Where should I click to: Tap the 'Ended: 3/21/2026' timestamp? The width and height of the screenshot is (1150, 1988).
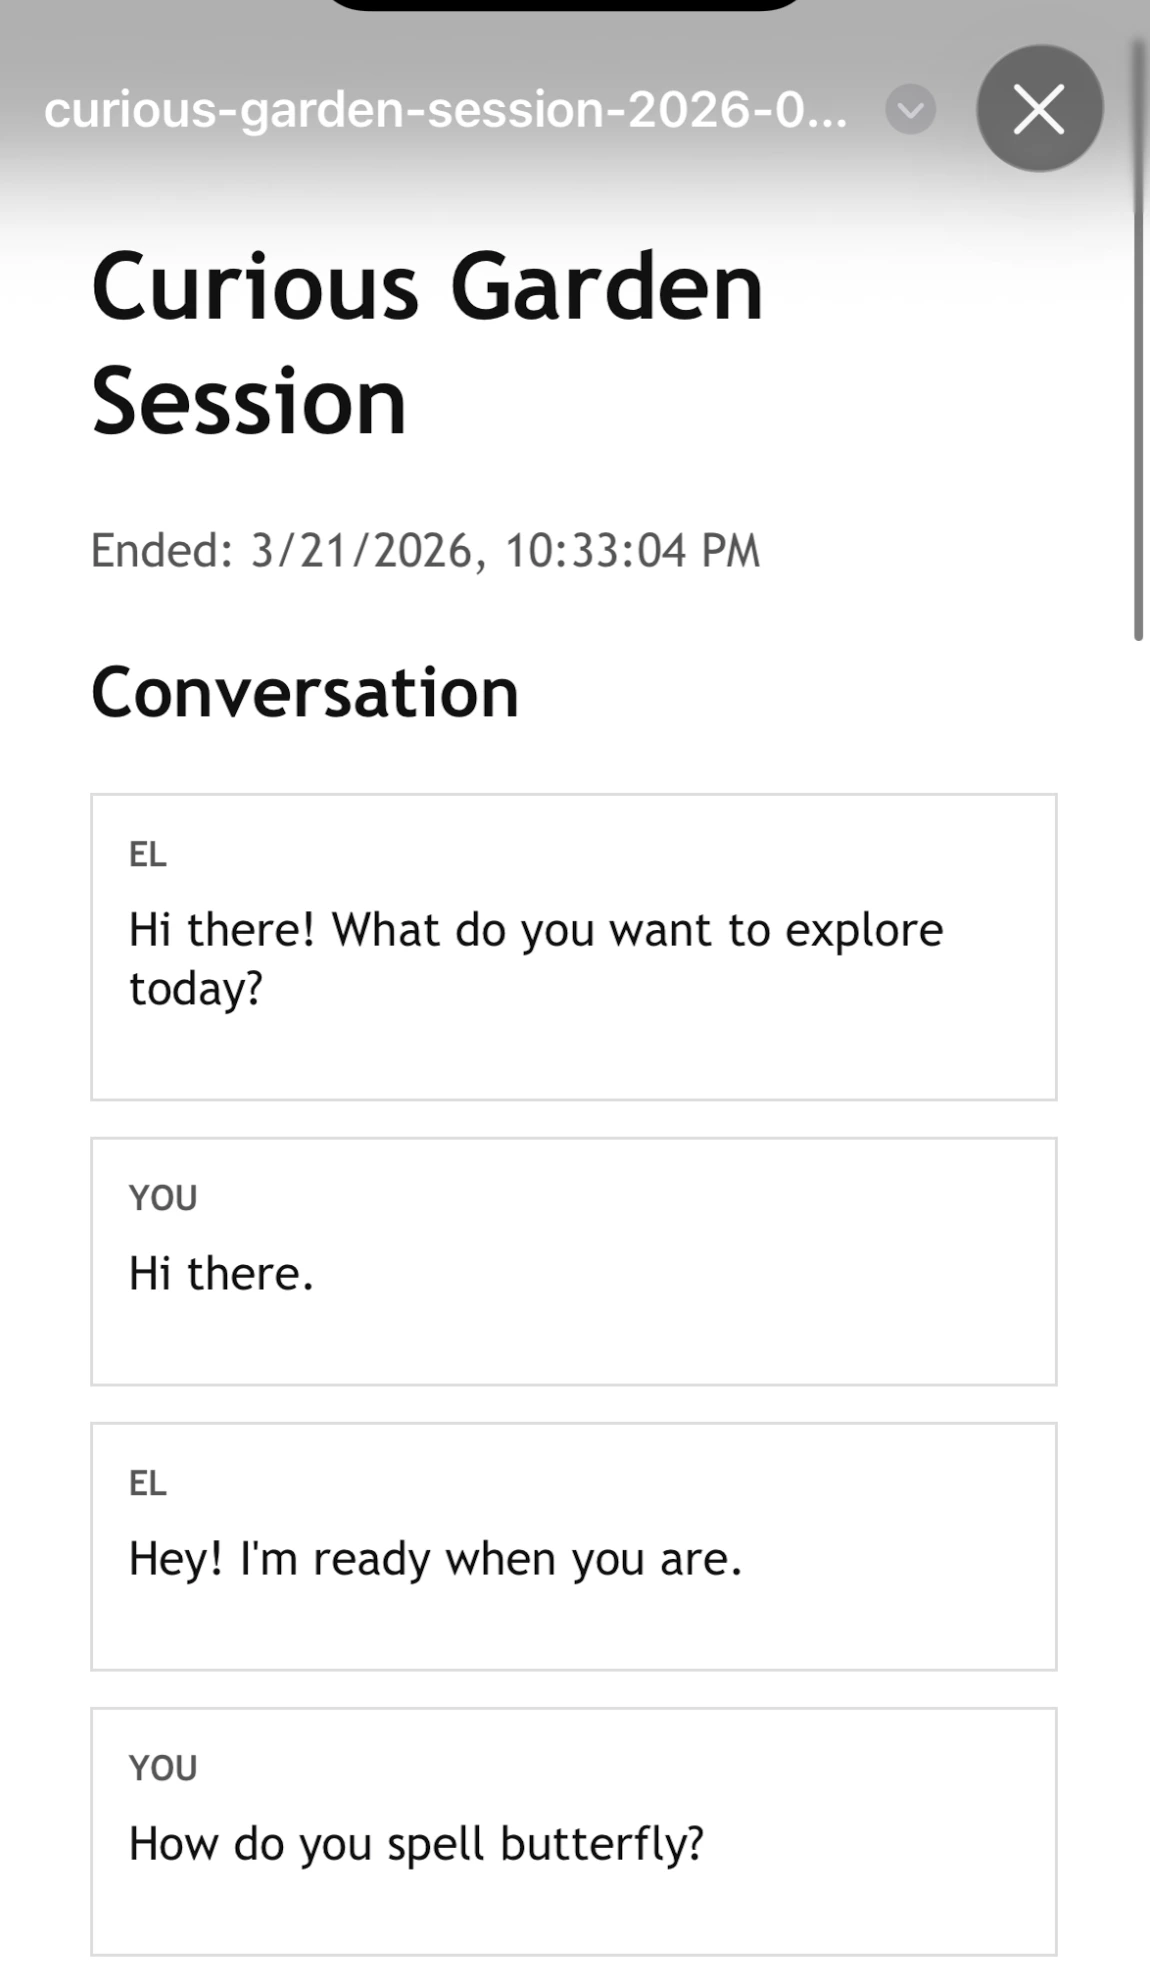[425, 548]
